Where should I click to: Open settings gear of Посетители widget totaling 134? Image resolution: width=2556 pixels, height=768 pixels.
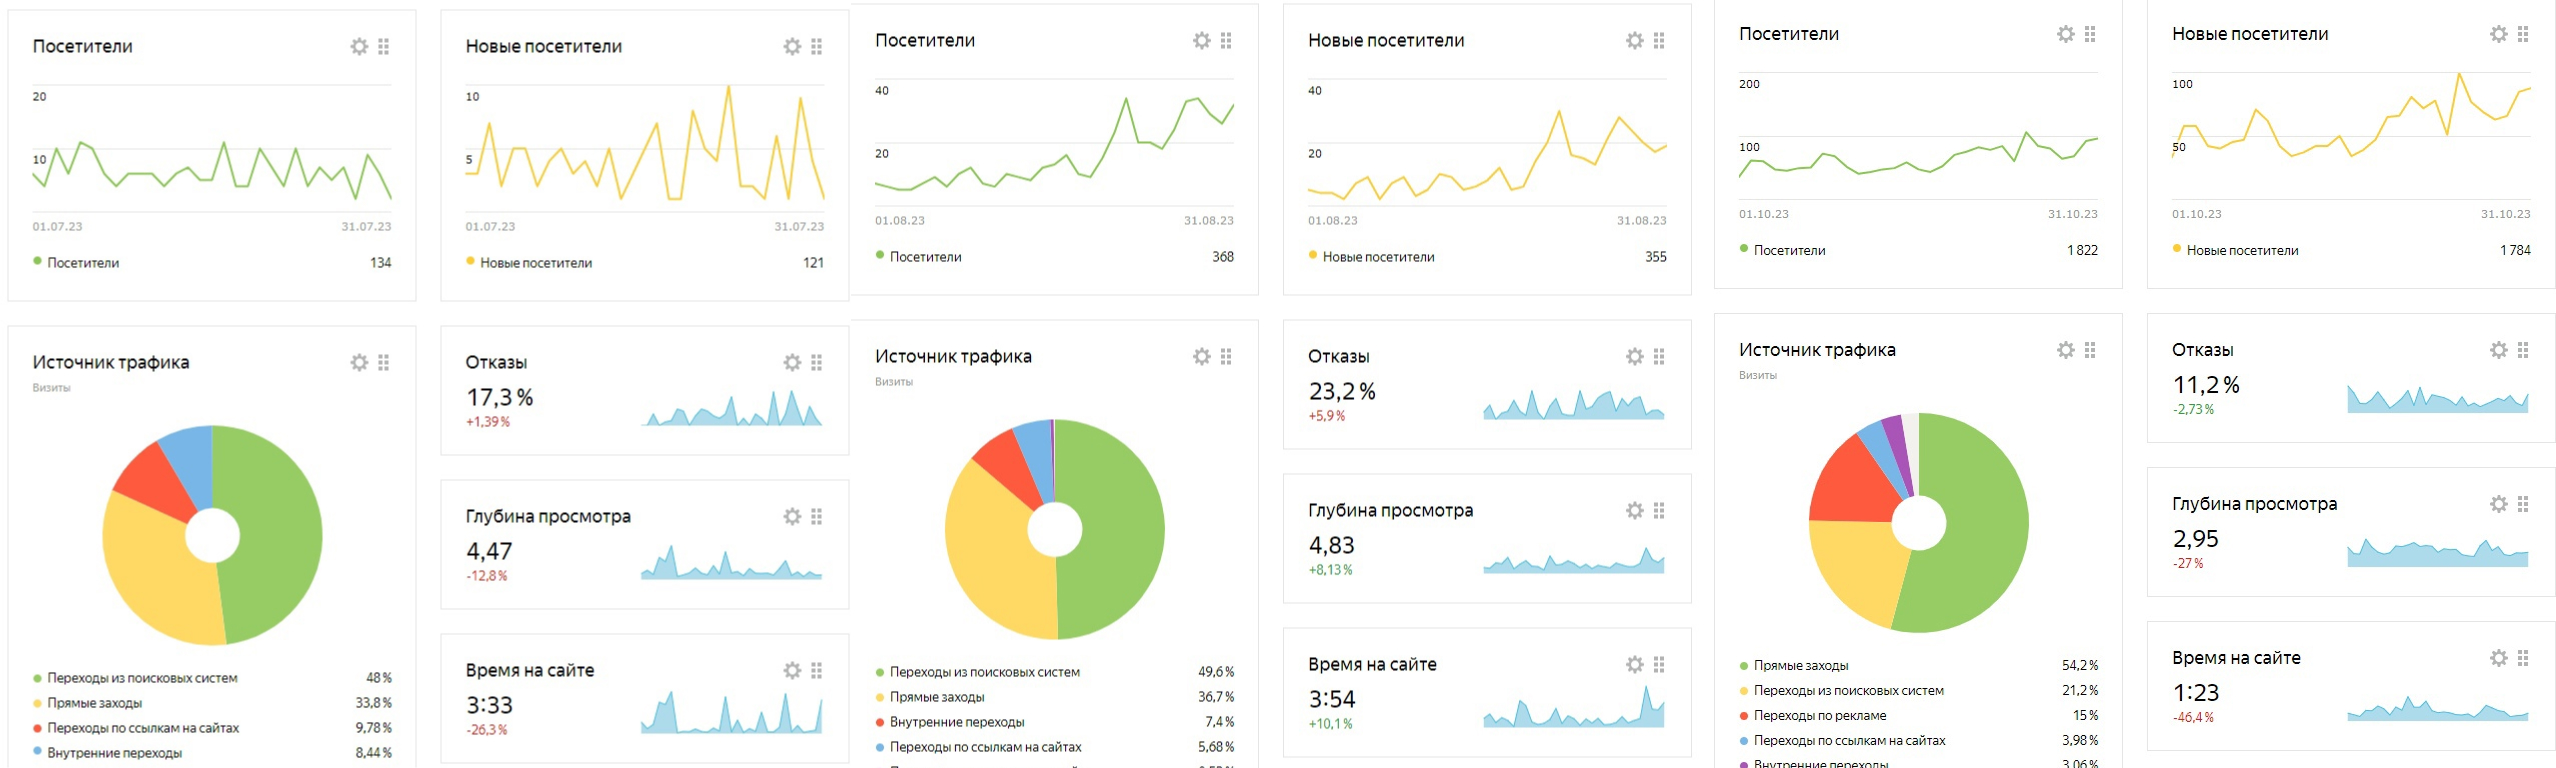coord(359,47)
